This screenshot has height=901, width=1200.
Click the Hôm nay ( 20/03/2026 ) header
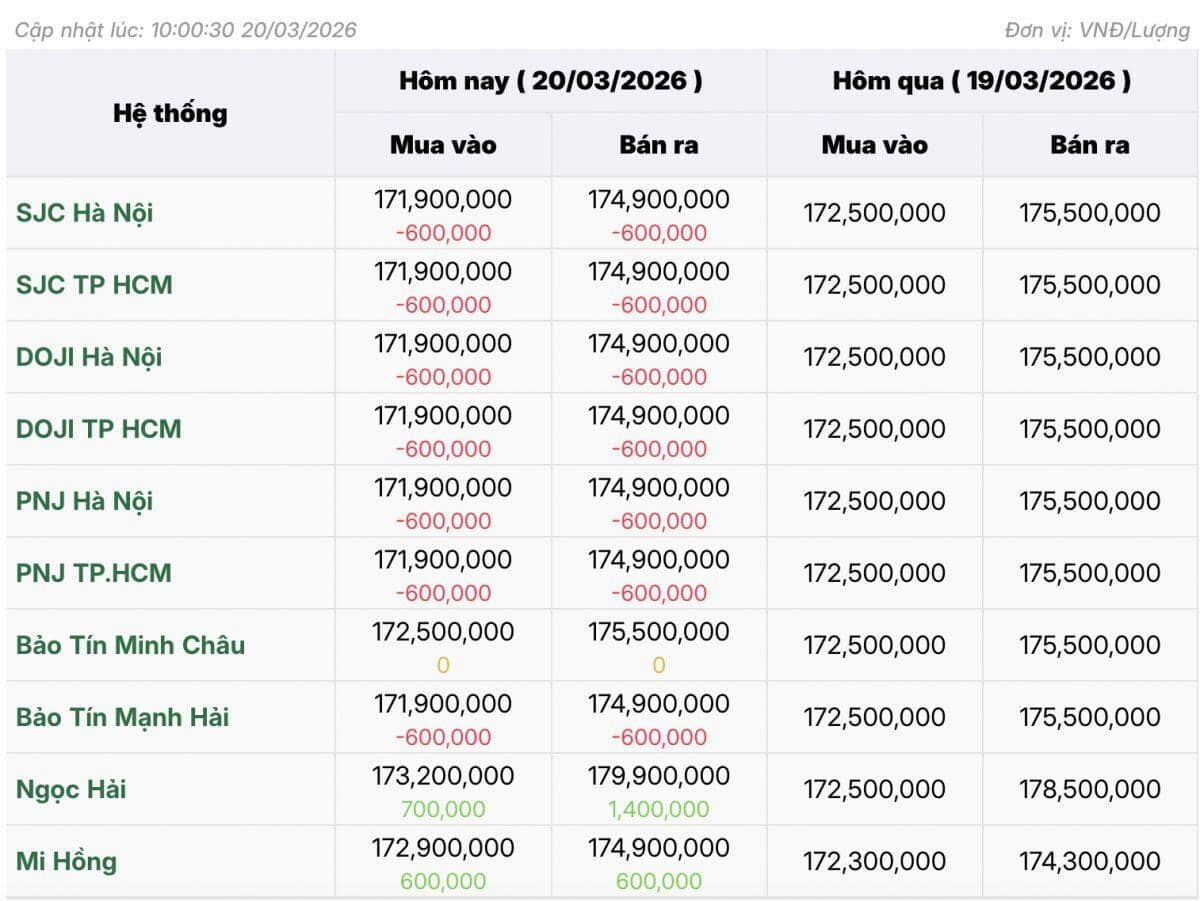(551, 81)
